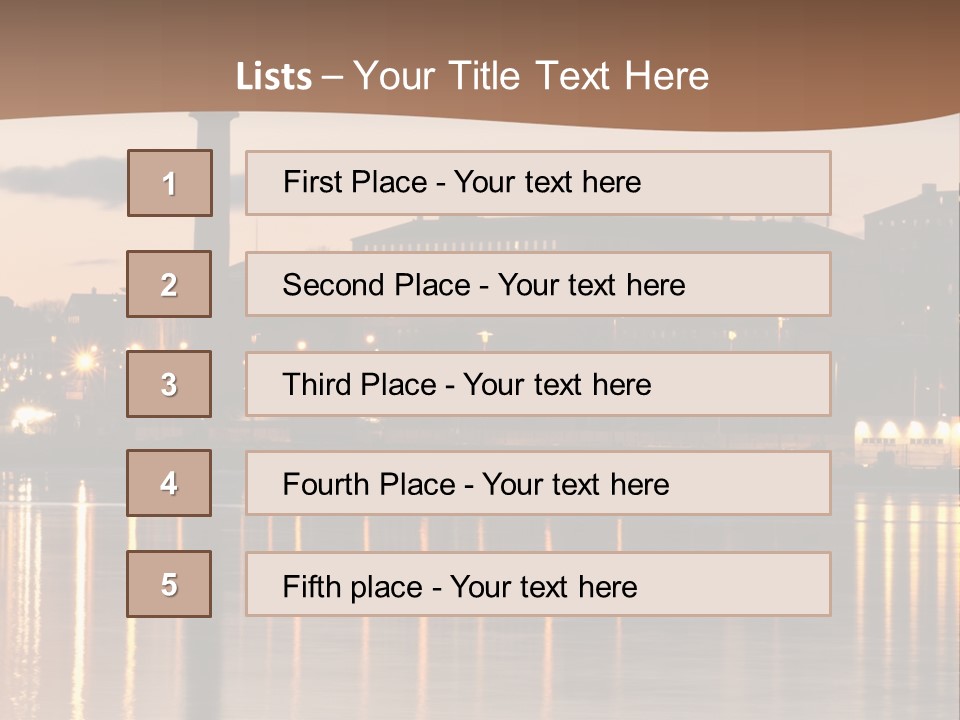Select the number 2 box
Viewport: 960px width, 720px height.
[x=169, y=284]
